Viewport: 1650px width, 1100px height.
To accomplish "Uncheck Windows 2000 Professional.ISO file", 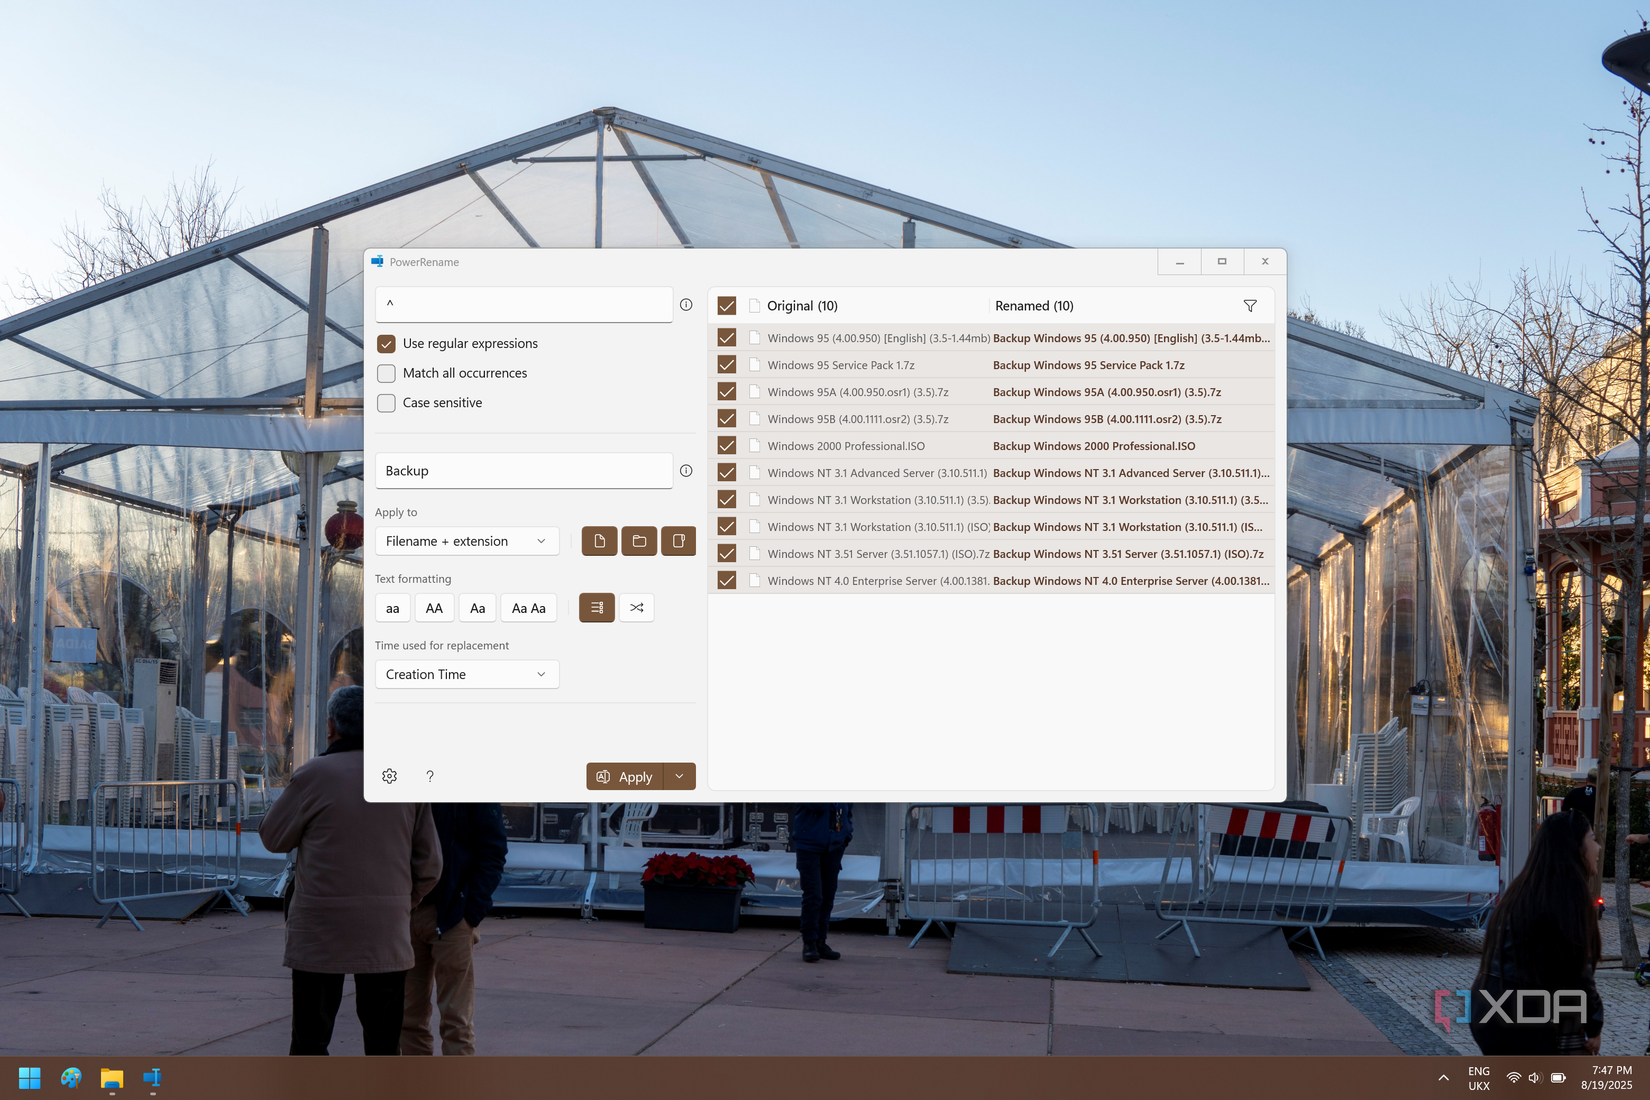I will coord(727,446).
